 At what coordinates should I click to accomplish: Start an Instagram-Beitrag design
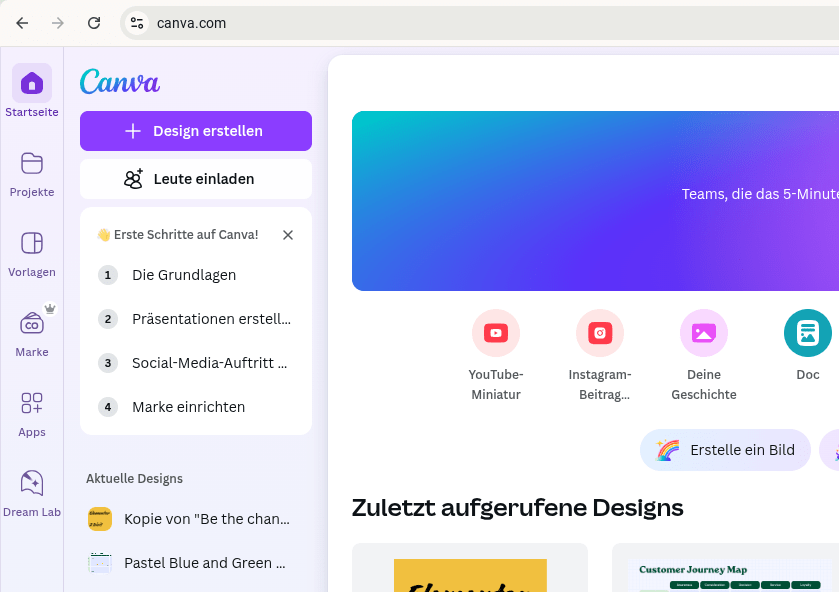[600, 333]
